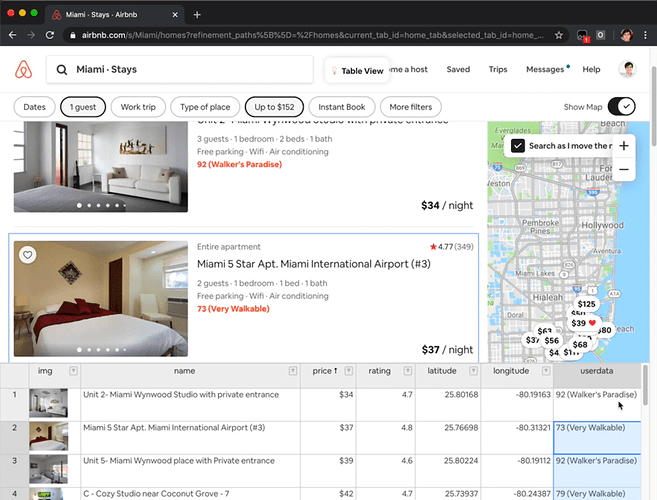Save the Miami 5 Star Apt. with heart icon

28,254
